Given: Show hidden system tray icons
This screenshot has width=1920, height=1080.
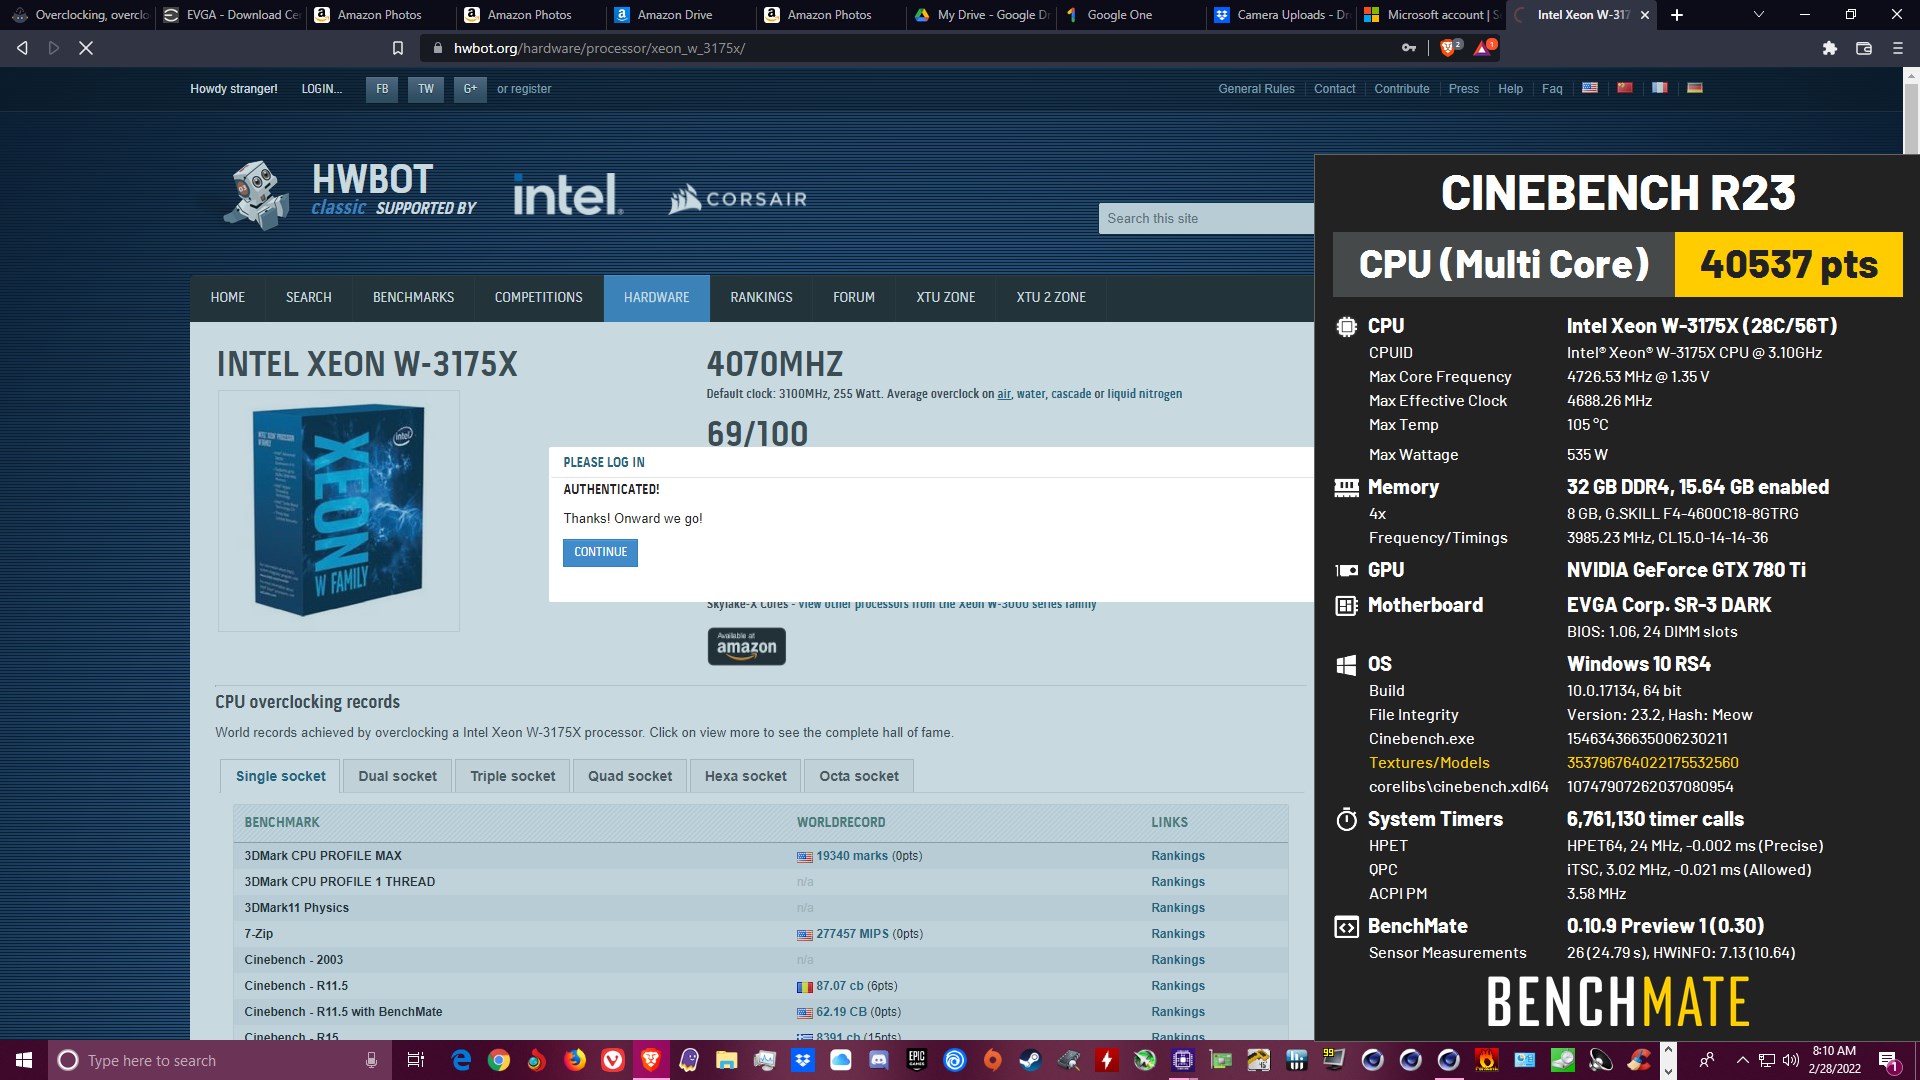Looking at the screenshot, I should click(1742, 1060).
